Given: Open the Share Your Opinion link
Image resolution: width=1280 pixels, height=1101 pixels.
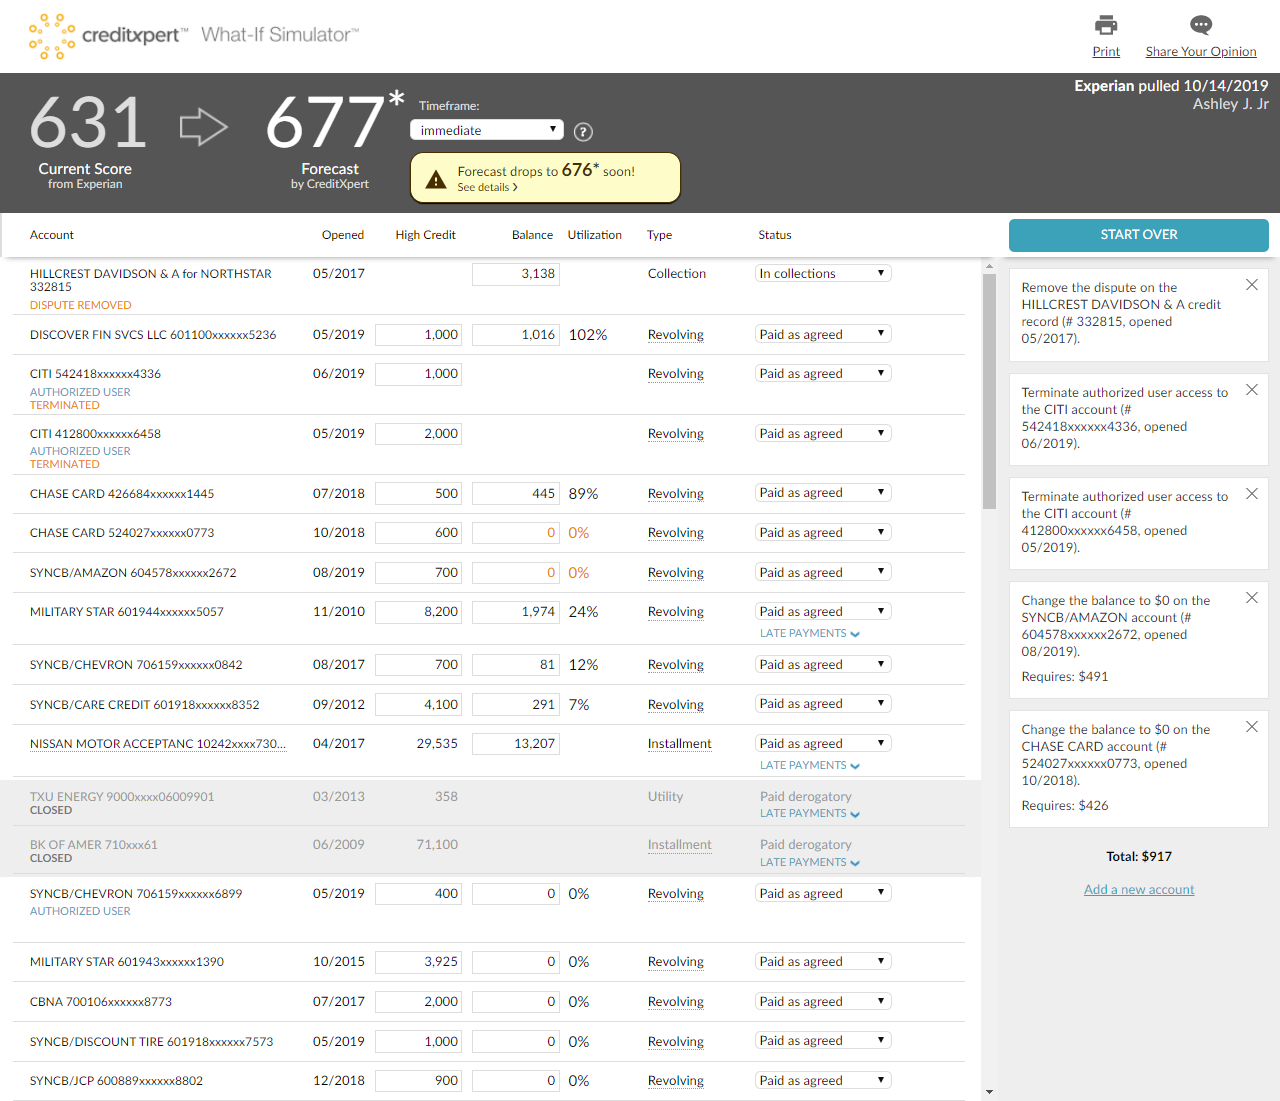Looking at the screenshot, I should (1201, 52).
